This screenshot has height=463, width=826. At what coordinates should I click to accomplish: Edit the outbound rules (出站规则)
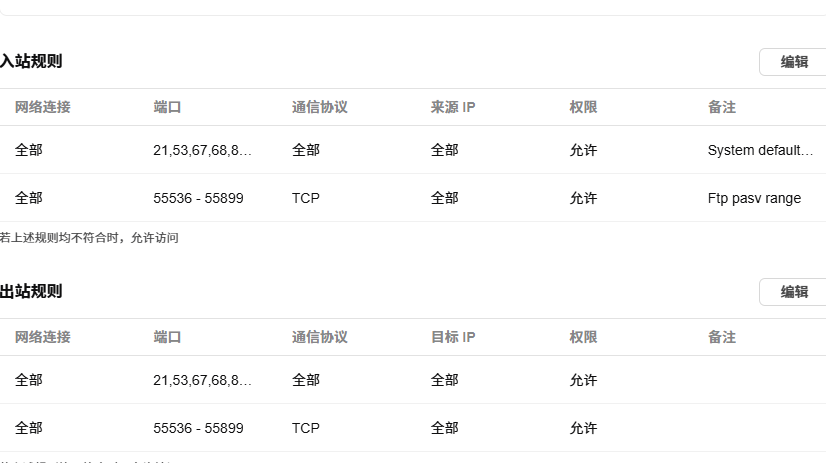(793, 292)
